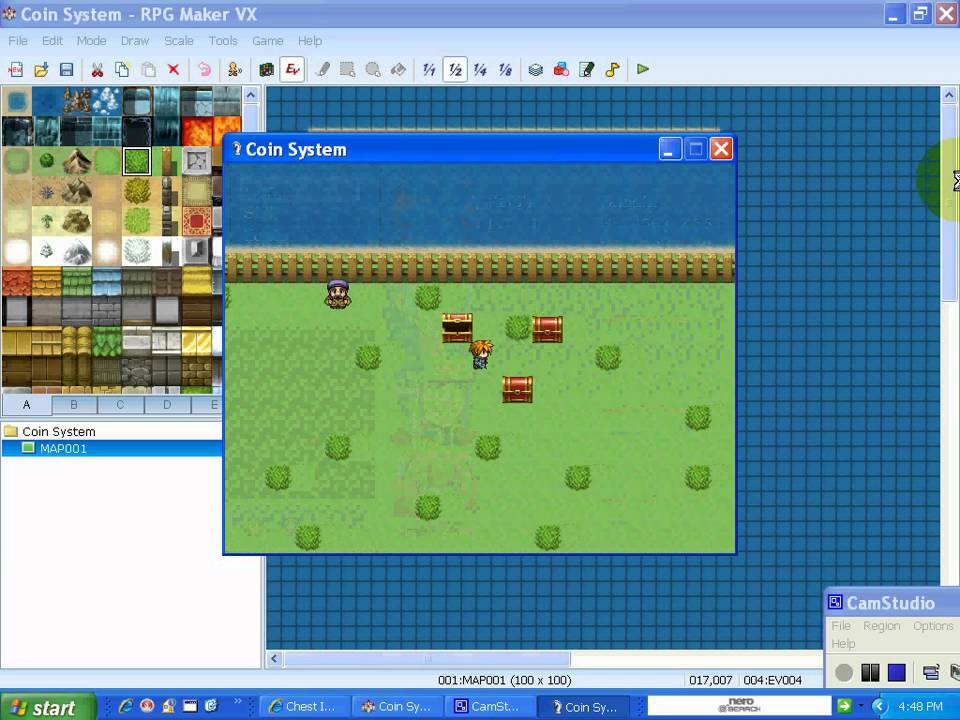Click the opened treasure chest in game

point(457,327)
